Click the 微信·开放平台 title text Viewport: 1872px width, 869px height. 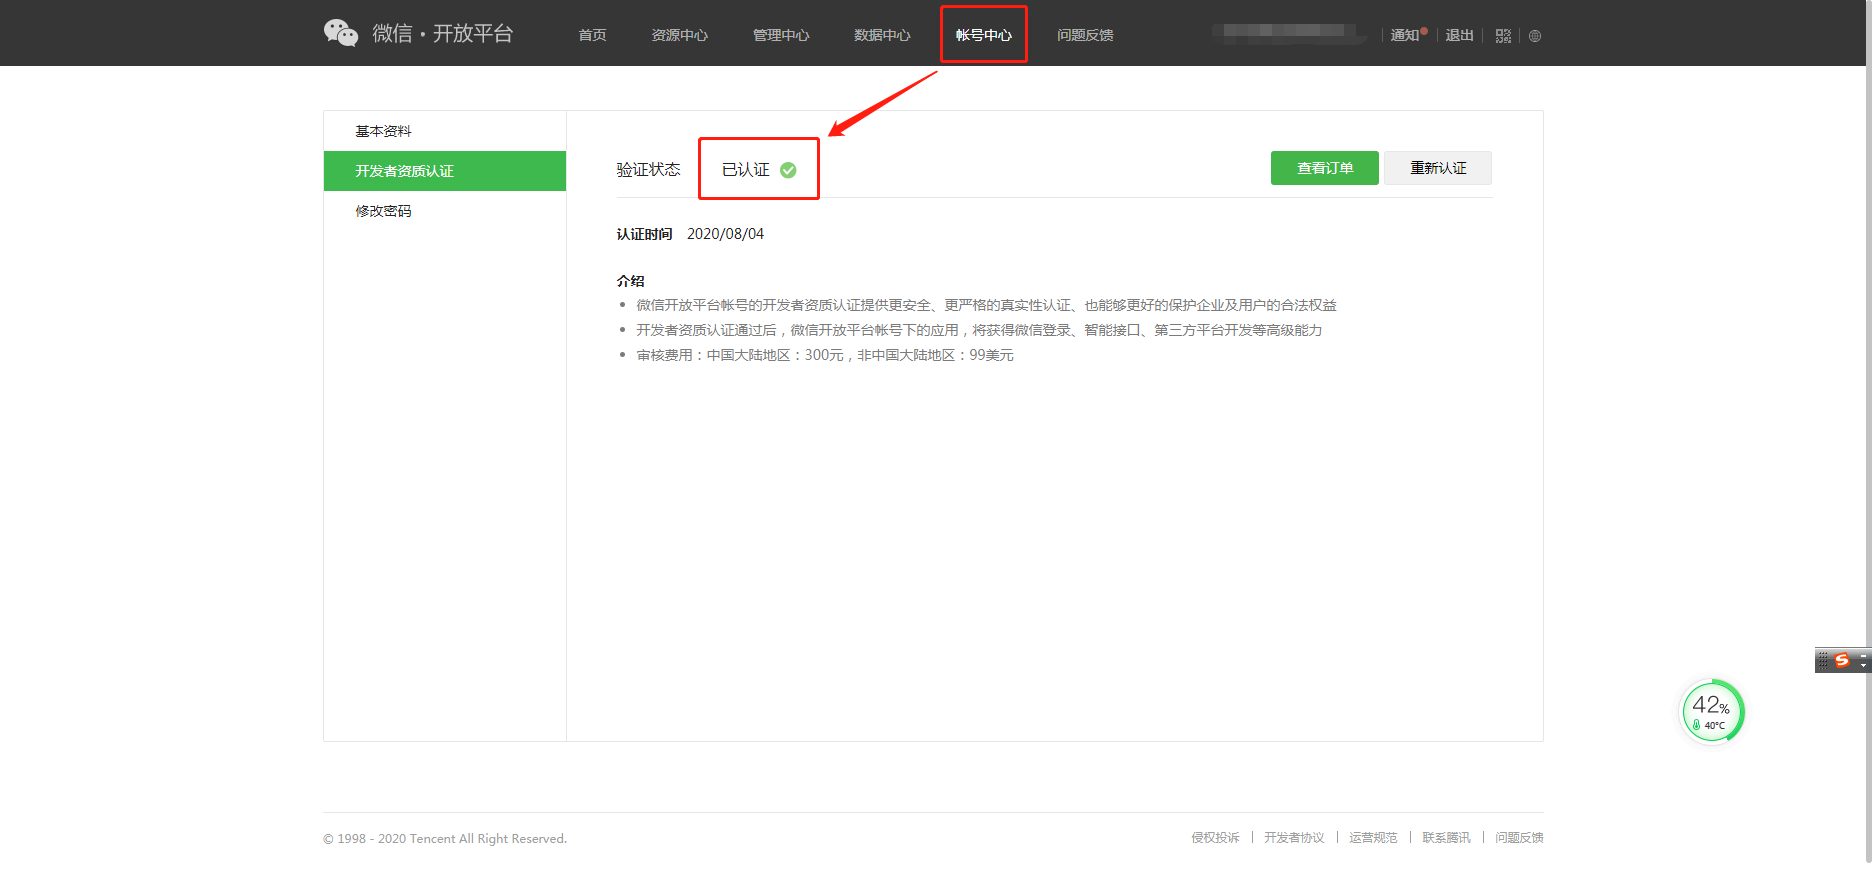click(x=442, y=33)
